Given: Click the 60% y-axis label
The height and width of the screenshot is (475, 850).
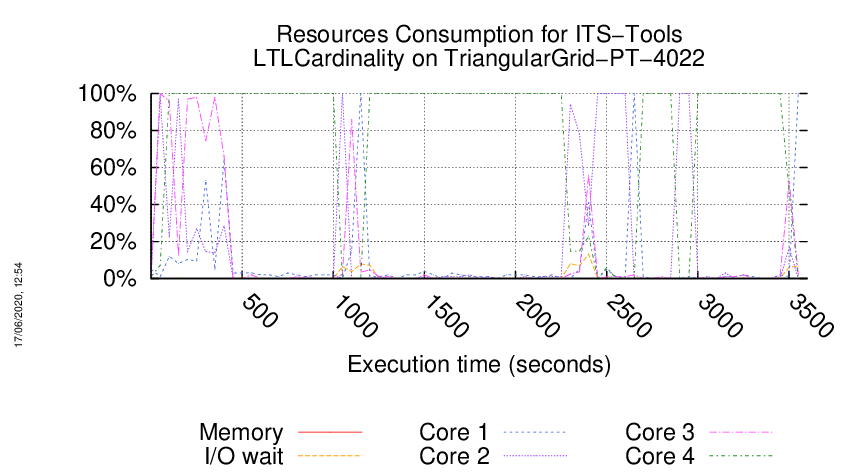Looking at the screenshot, I should pos(113,168).
